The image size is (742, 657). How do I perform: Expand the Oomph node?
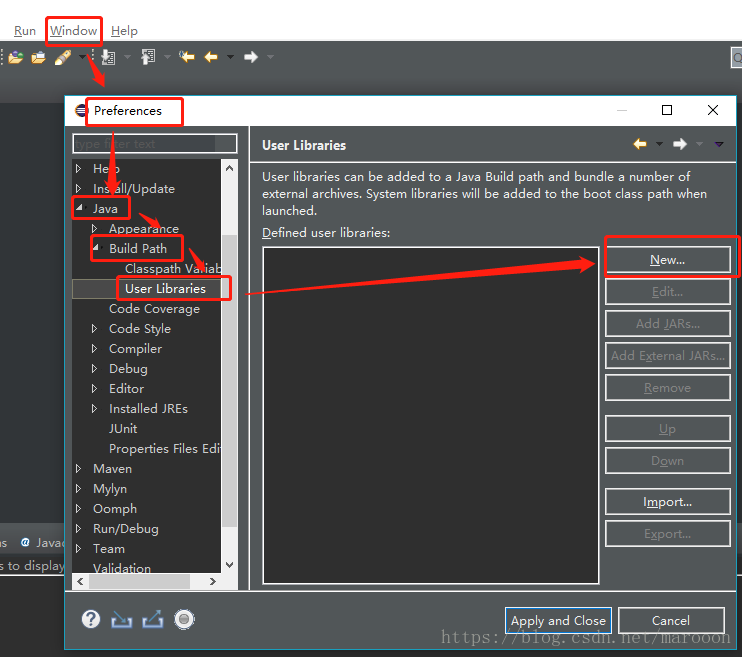click(x=79, y=508)
